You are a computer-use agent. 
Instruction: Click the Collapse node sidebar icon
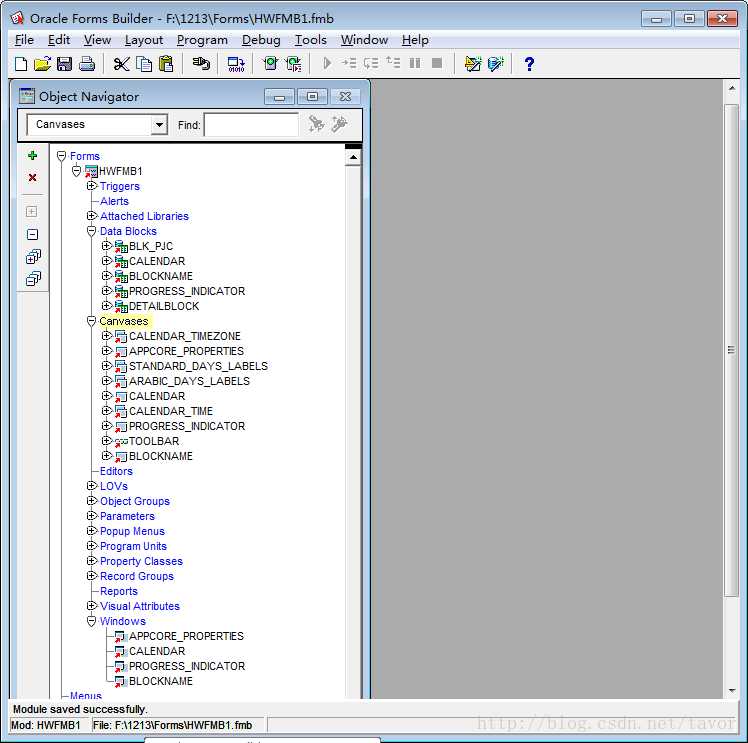(32, 235)
